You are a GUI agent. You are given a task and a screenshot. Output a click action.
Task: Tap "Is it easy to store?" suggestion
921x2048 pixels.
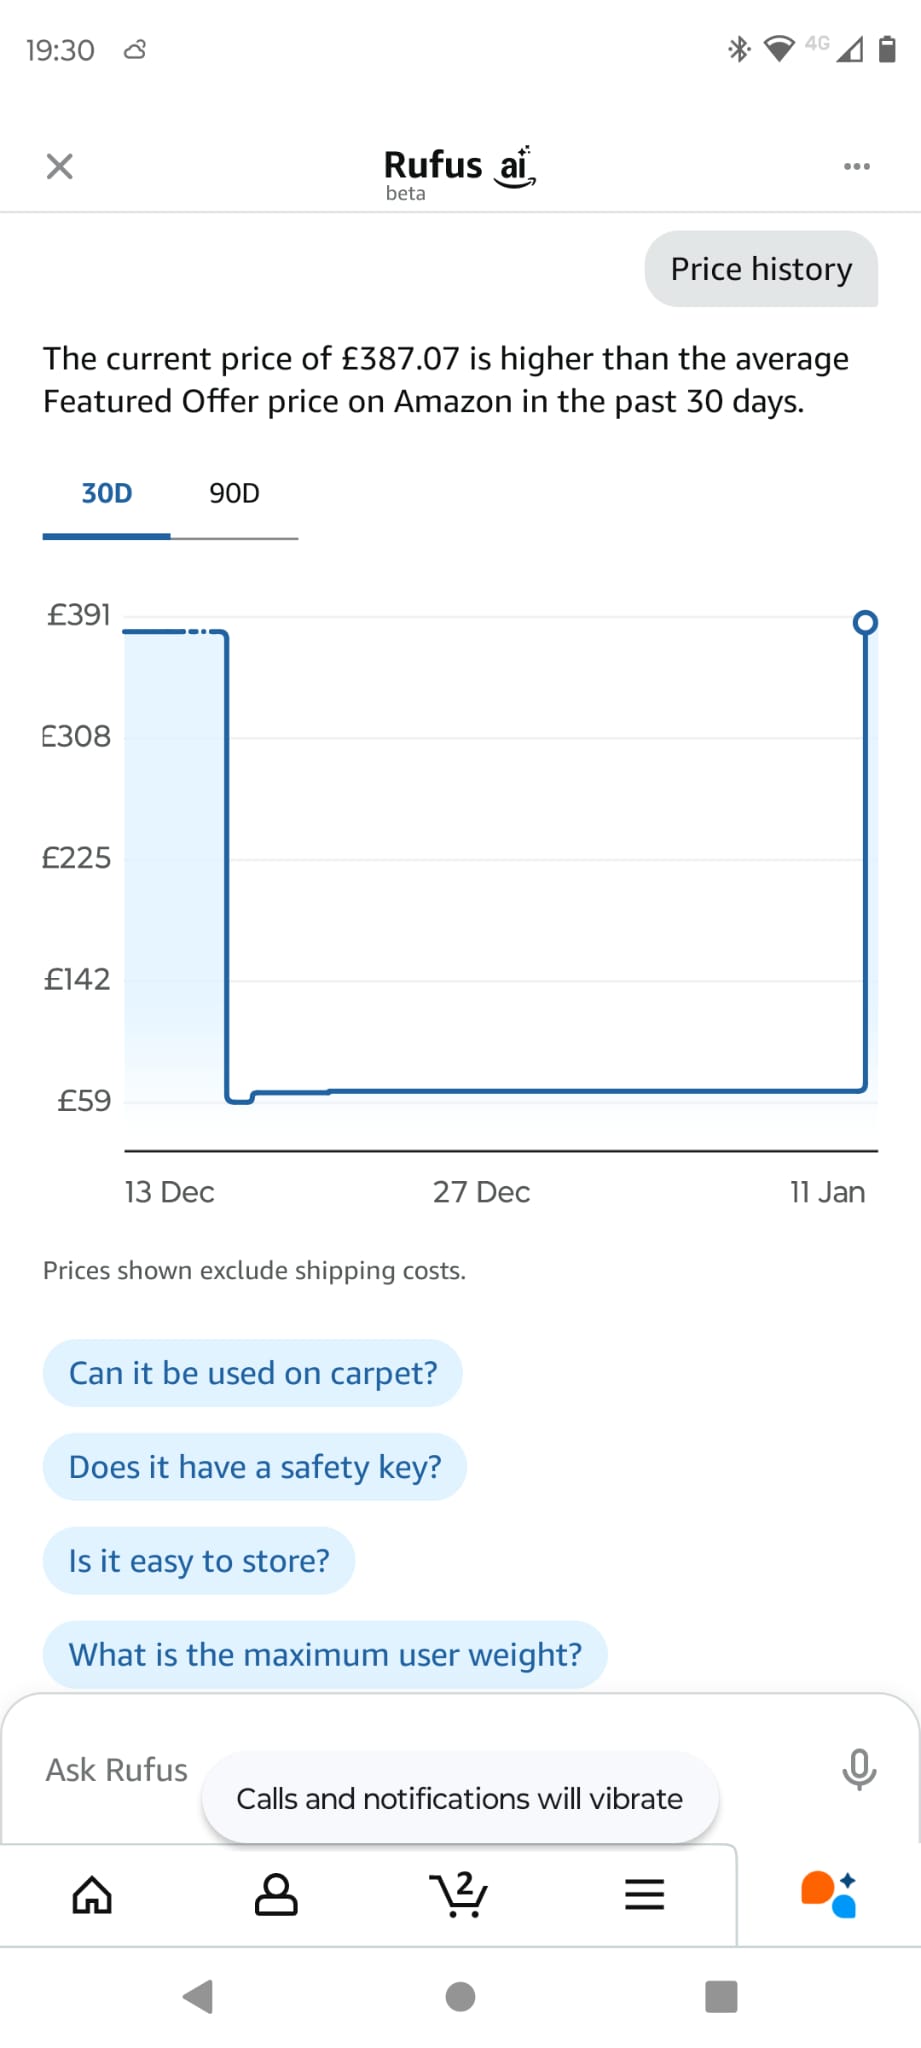point(199,1561)
